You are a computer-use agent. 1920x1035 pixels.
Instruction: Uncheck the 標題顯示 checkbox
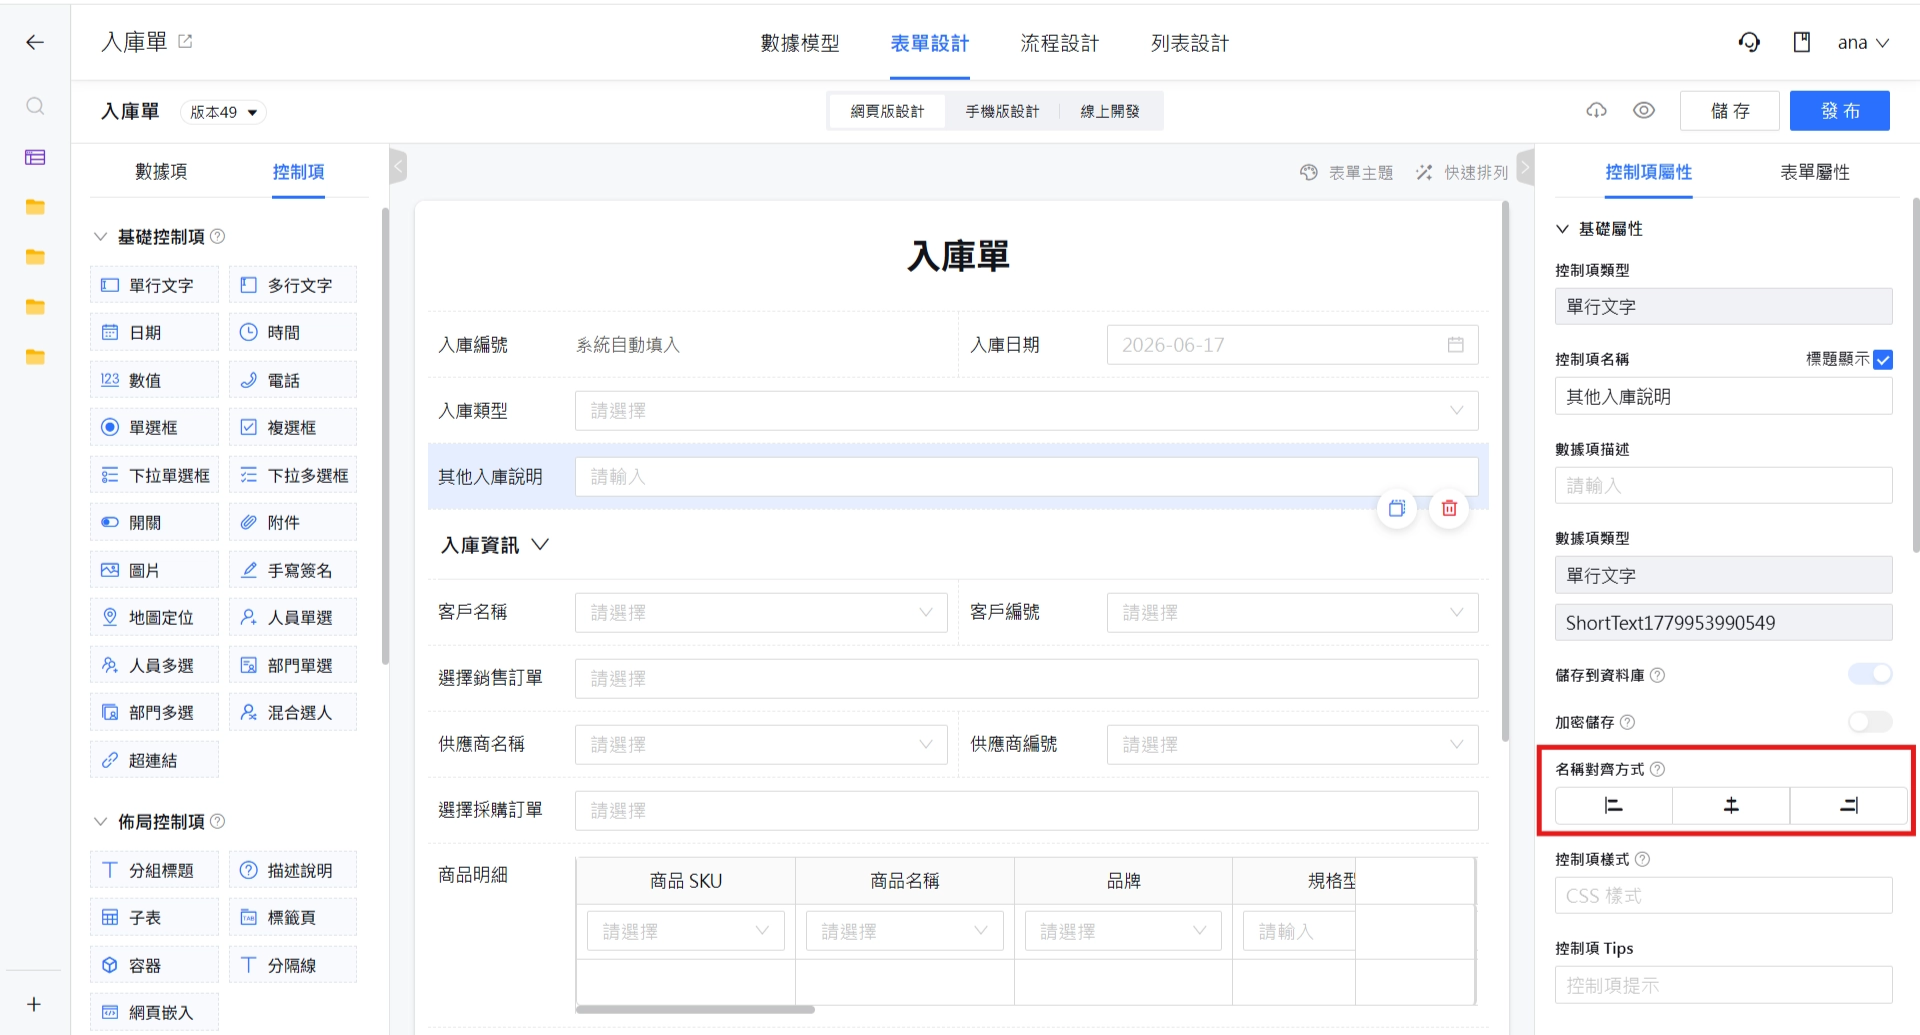(1883, 359)
